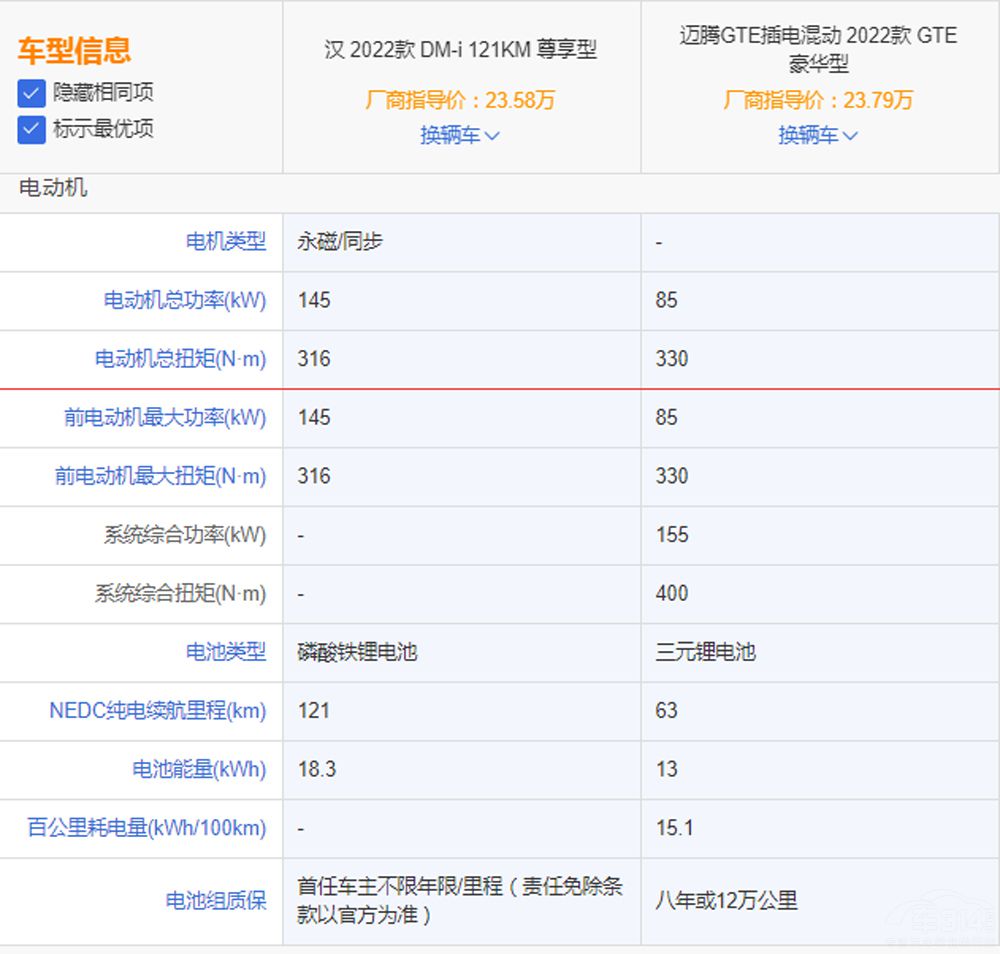The height and width of the screenshot is (954, 1000).
Task: Click the 电动机 section header
Action: tap(53, 188)
